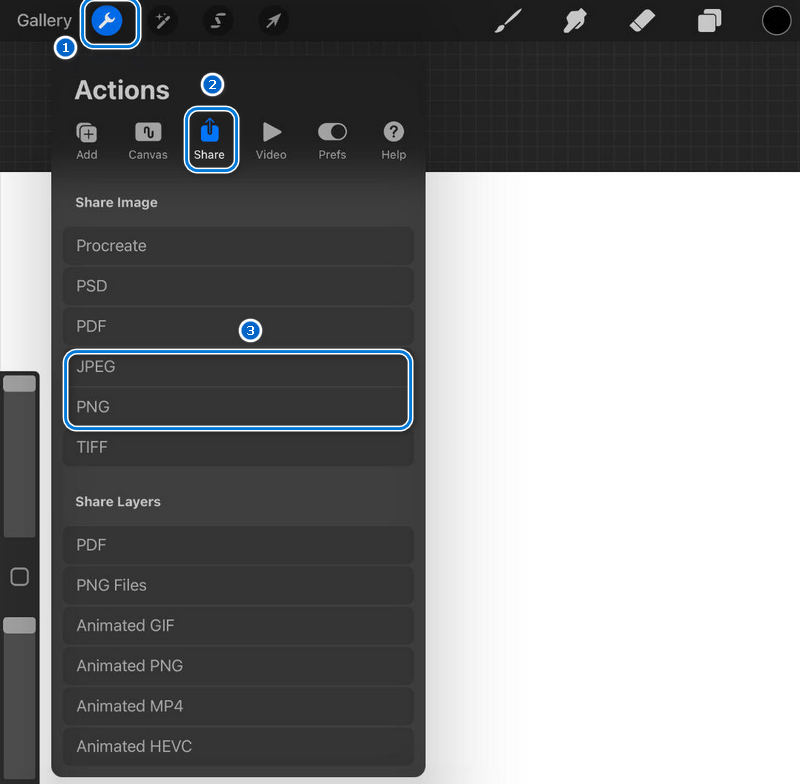Select the Smudge tool

click(x=575, y=21)
